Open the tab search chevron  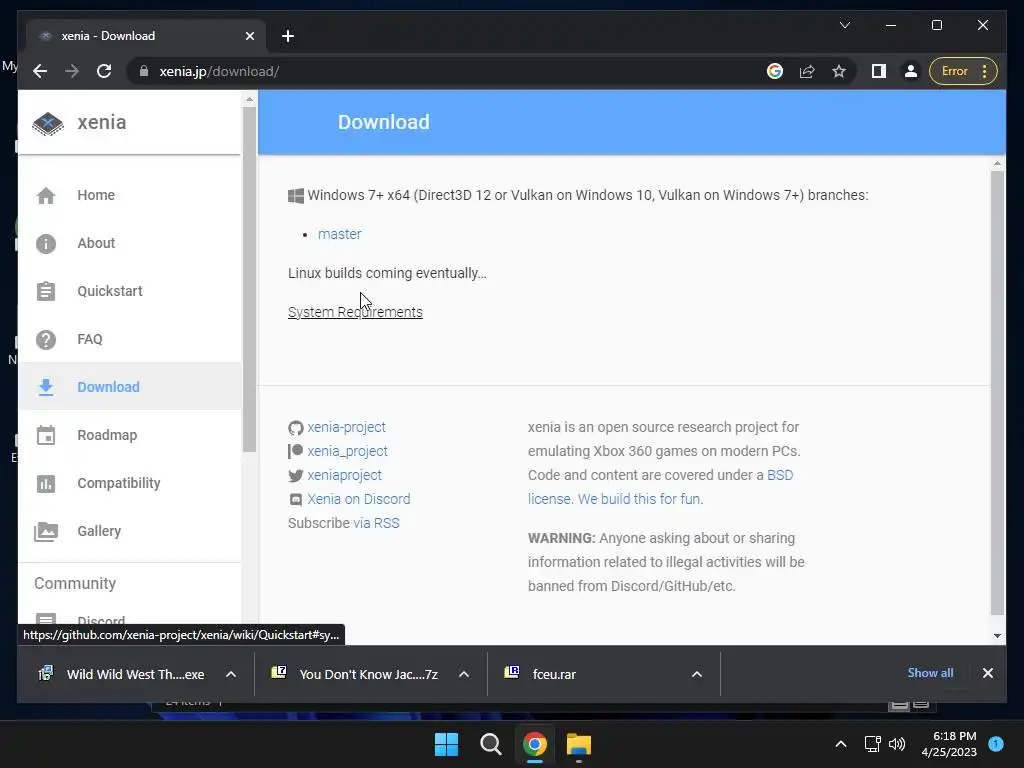[844, 25]
